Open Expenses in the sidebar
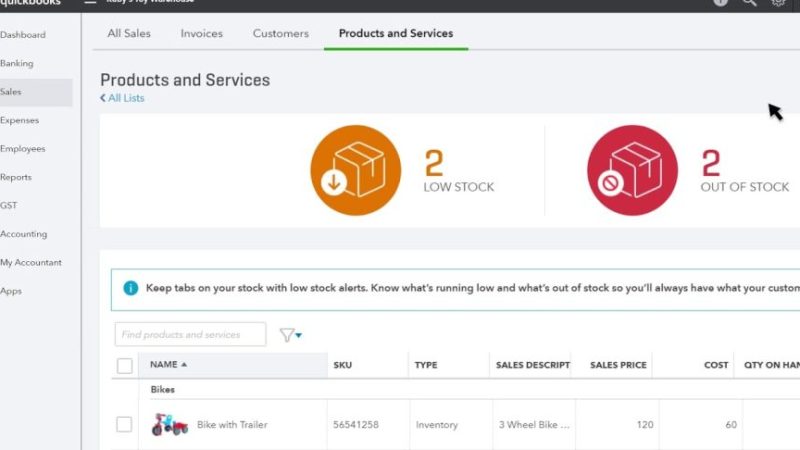Viewport: 800px width, 450px height. pyautogui.click(x=19, y=120)
